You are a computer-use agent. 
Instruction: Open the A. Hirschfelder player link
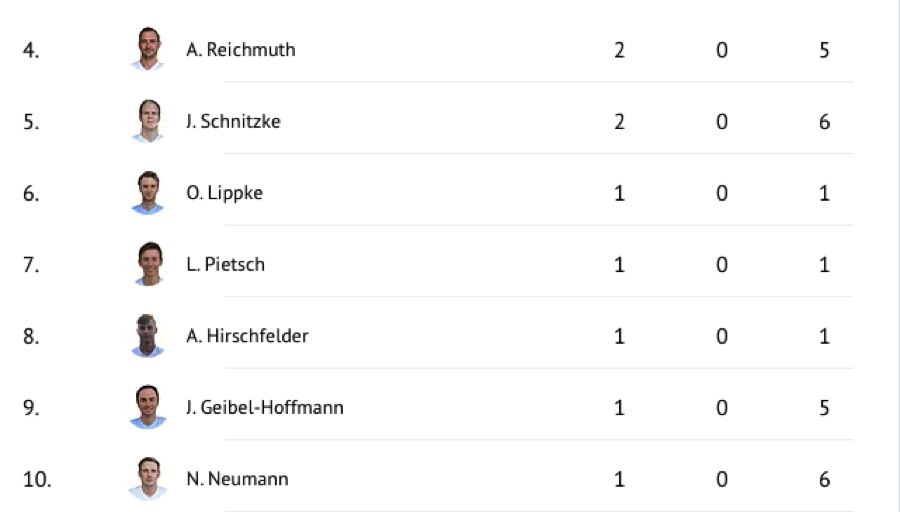point(247,336)
